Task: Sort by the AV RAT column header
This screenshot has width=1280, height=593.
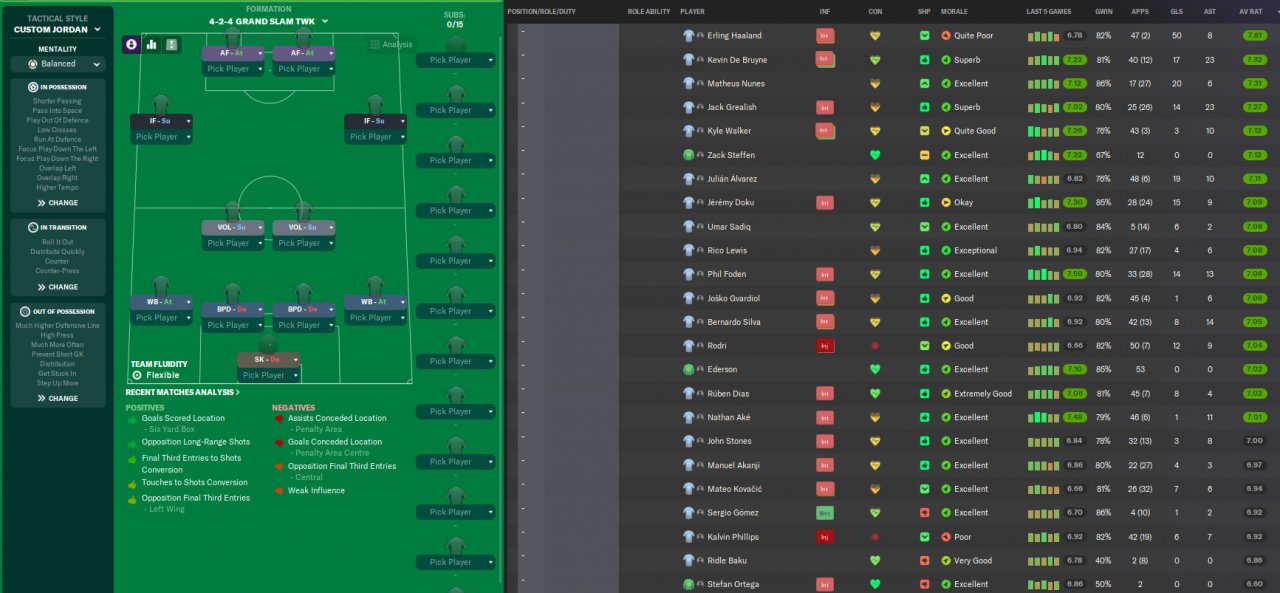Action: tap(1251, 11)
